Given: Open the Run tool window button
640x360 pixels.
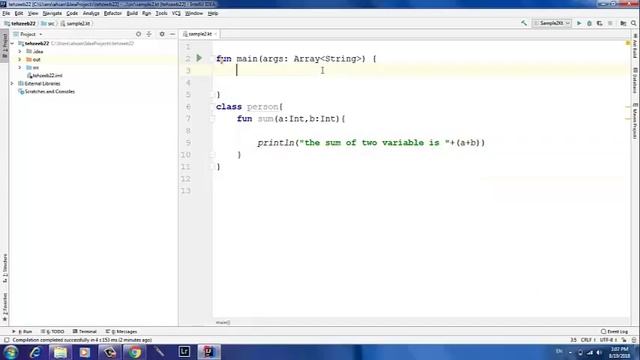Looking at the screenshot, I should tap(22, 331).
